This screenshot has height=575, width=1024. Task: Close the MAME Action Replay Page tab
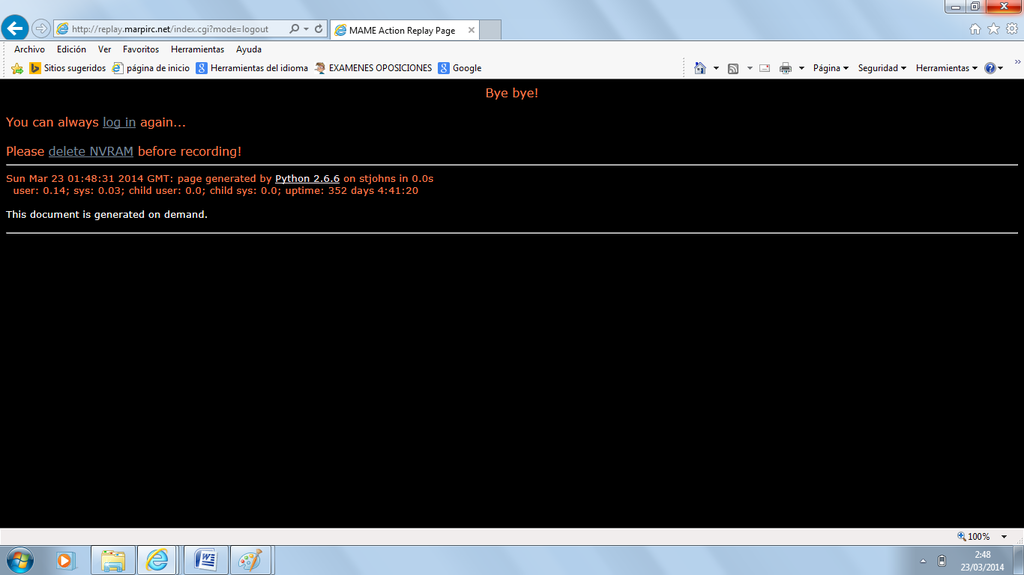click(471, 30)
